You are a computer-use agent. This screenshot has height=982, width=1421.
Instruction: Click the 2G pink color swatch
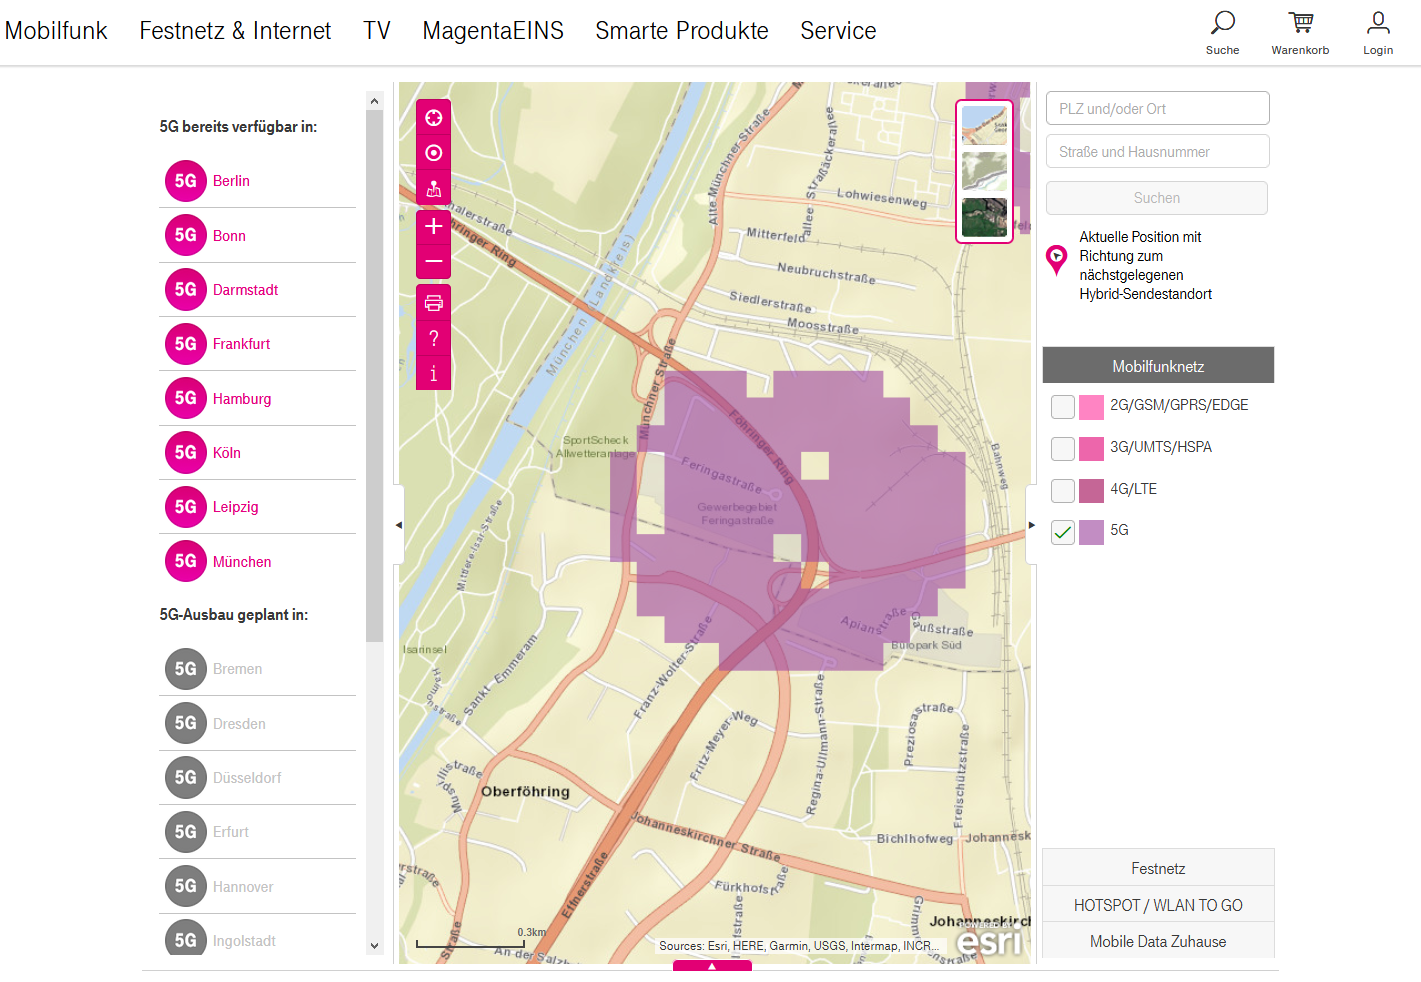coord(1092,406)
